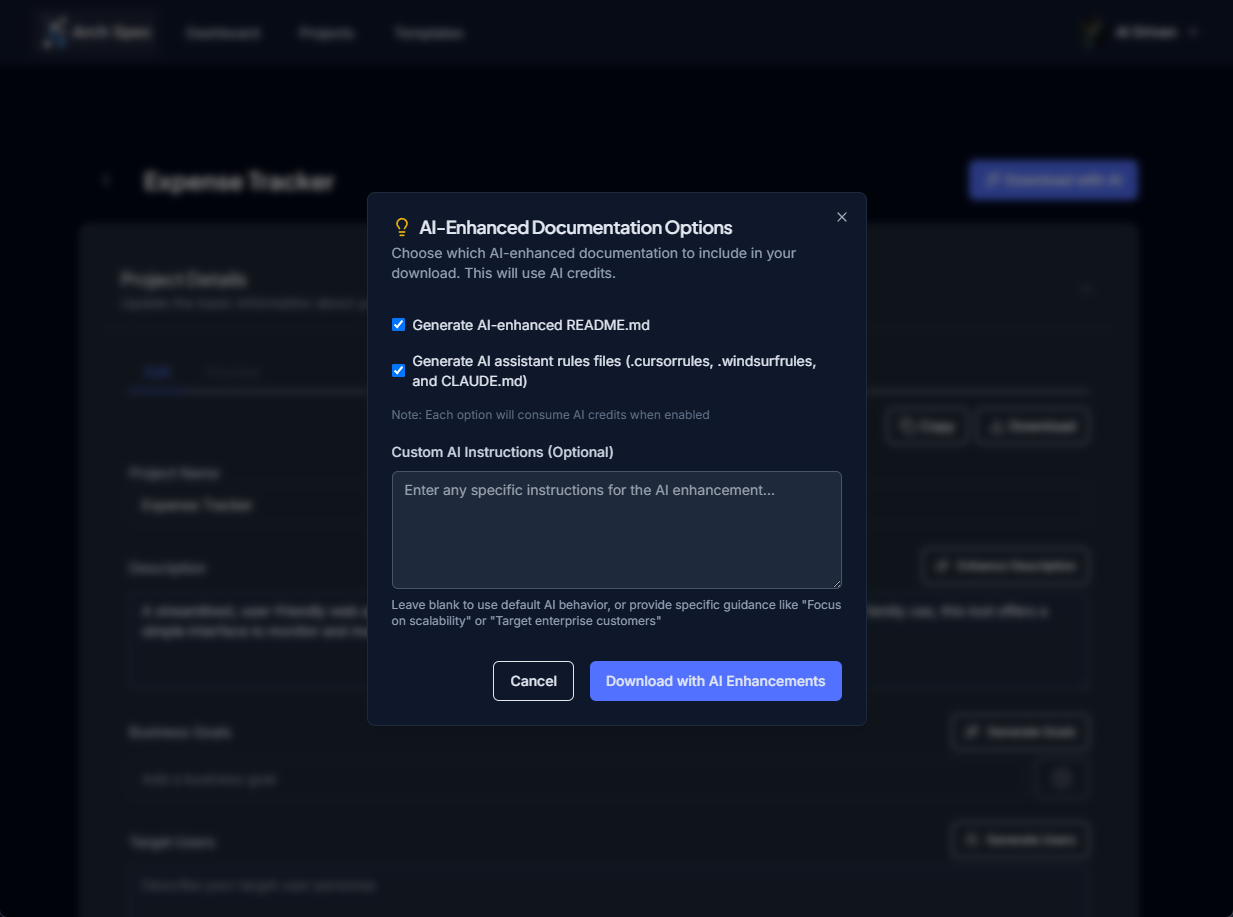1233x917 pixels.
Task: Click the note about consuming AI credits
Action: 550,414
